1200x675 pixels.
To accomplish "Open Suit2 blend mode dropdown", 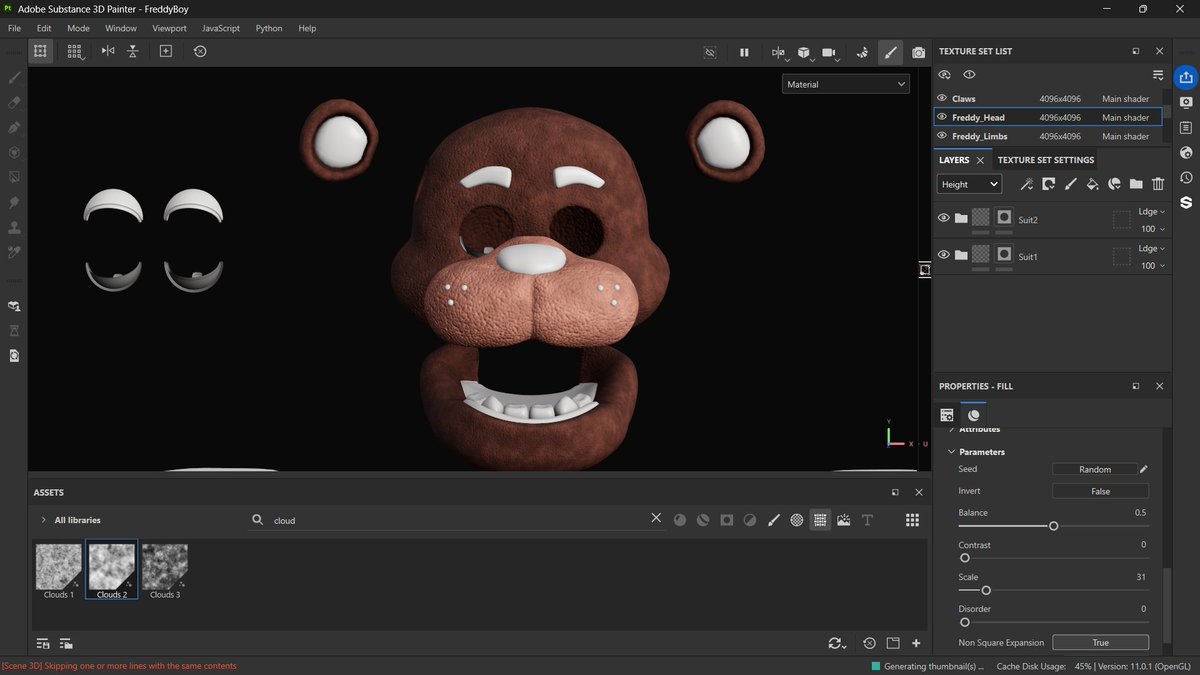I will [x=1150, y=212].
